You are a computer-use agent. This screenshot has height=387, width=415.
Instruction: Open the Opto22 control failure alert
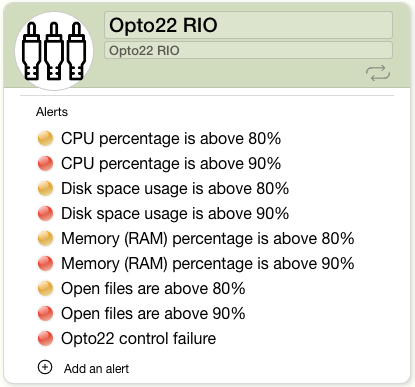[139, 338]
